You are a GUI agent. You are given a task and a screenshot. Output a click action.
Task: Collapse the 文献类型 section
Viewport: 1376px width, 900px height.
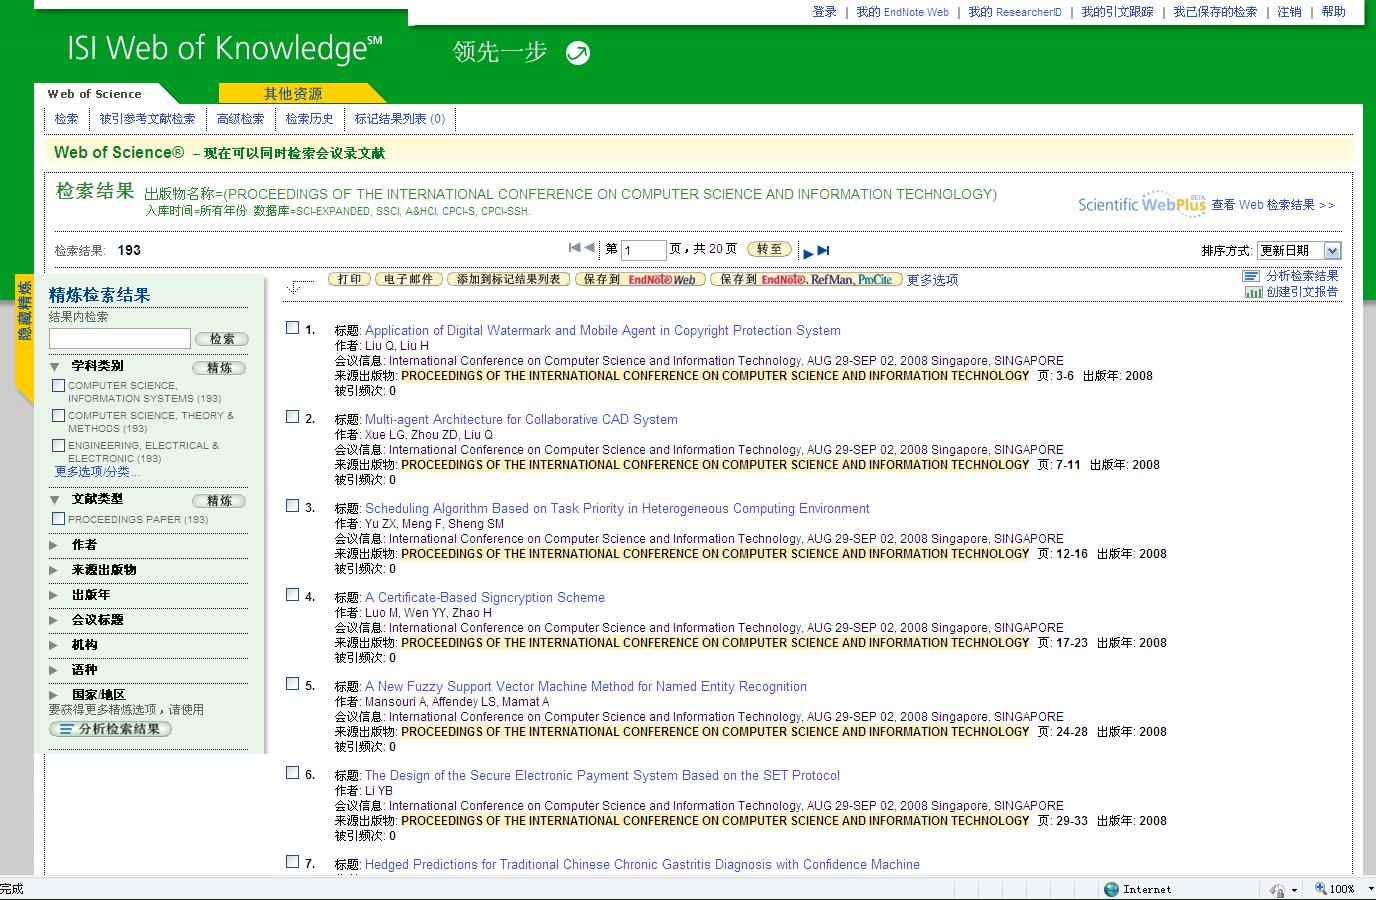(x=55, y=499)
